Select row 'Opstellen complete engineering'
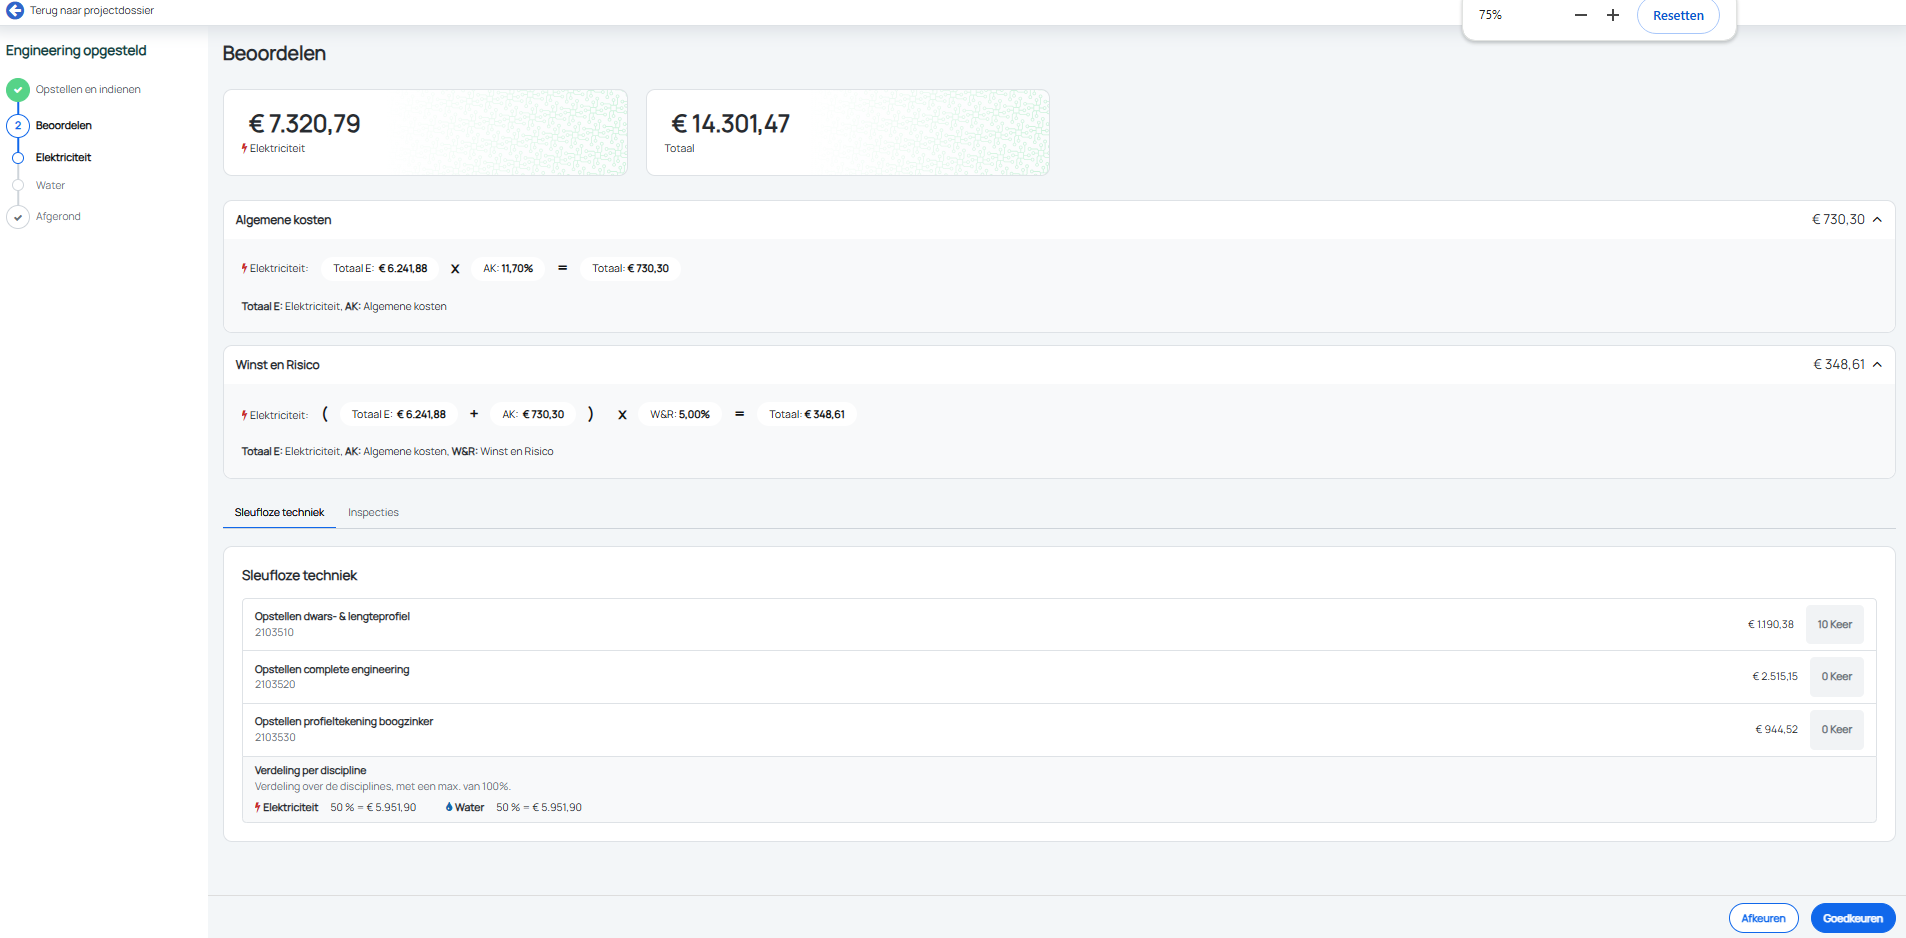Screen dimensions: 1906x938 point(1059,677)
